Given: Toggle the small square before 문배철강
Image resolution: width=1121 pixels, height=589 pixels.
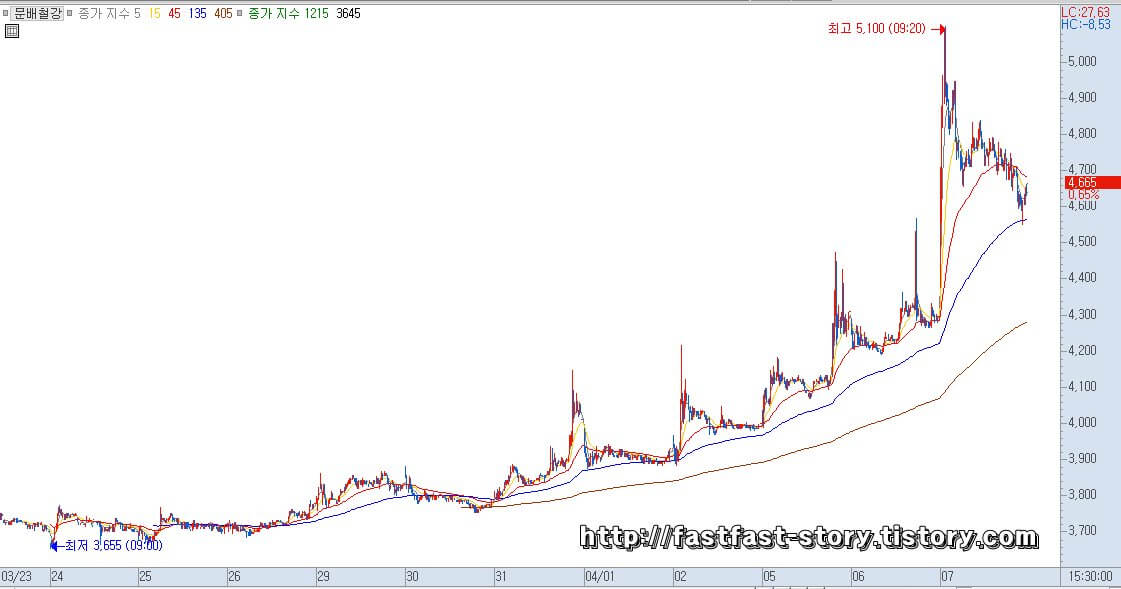Looking at the screenshot, I should 6,13.
